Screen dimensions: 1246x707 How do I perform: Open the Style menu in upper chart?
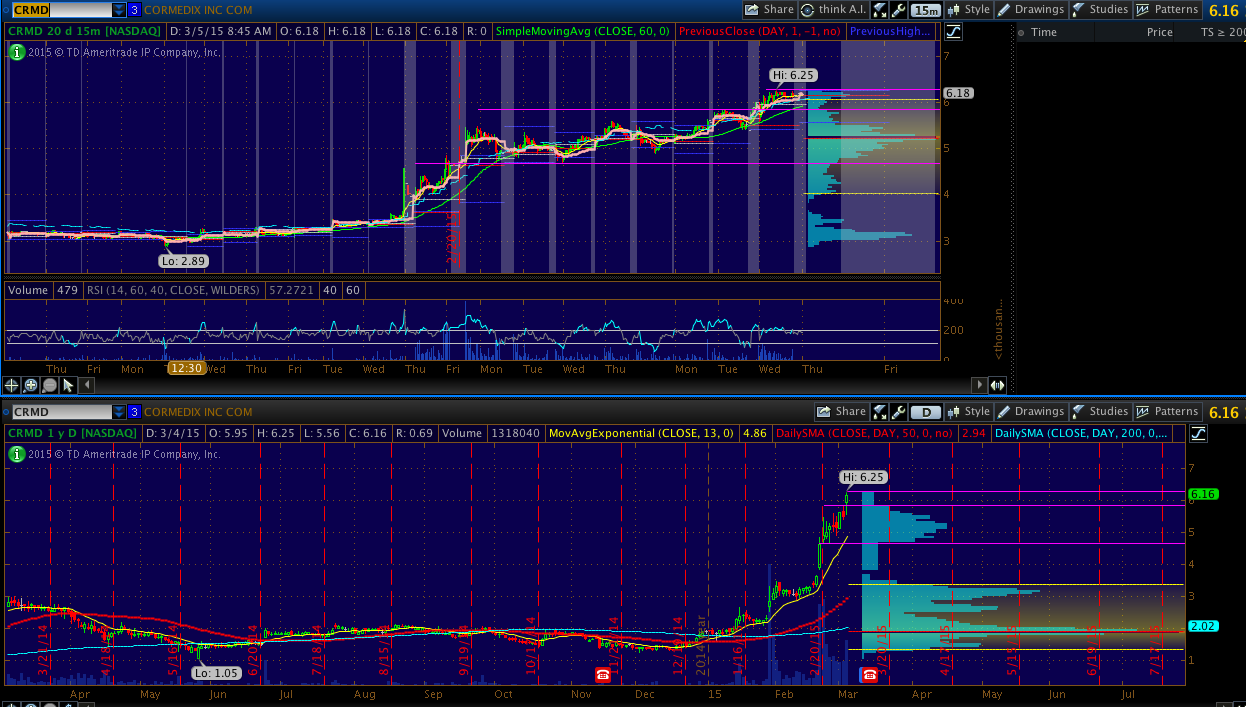pyautogui.click(x=968, y=10)
